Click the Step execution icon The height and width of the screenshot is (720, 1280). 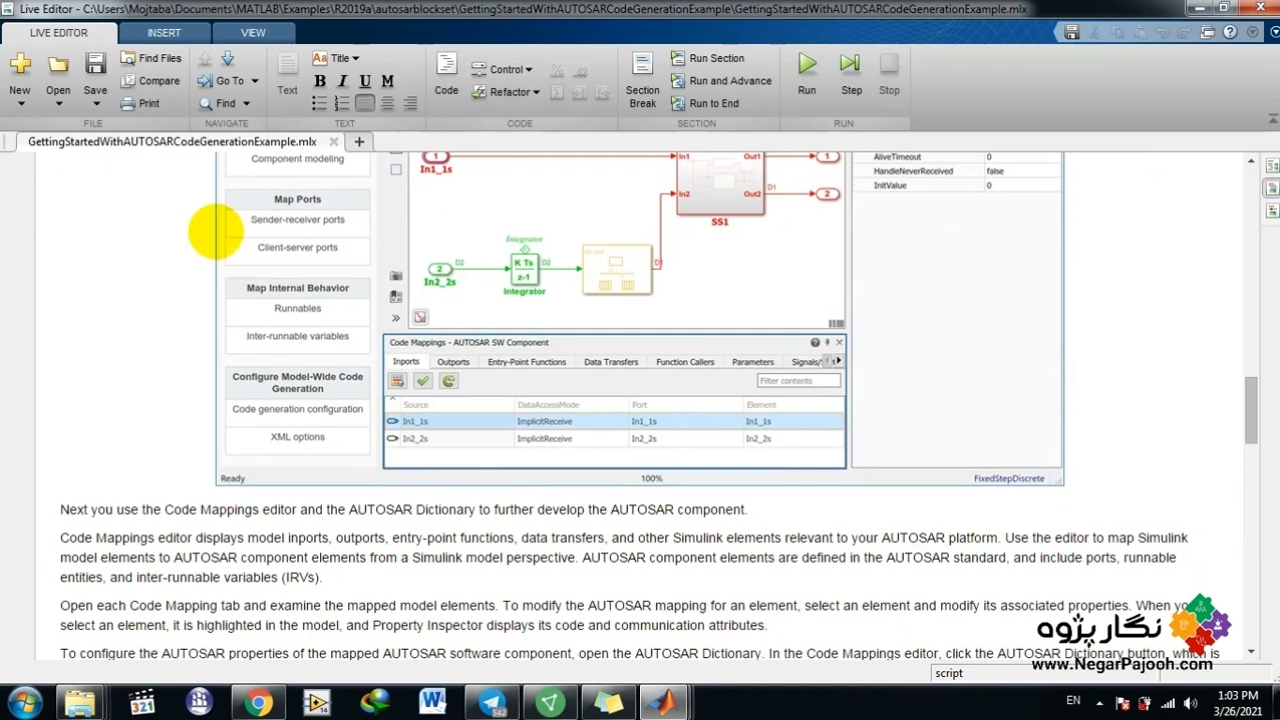[850, 66]
